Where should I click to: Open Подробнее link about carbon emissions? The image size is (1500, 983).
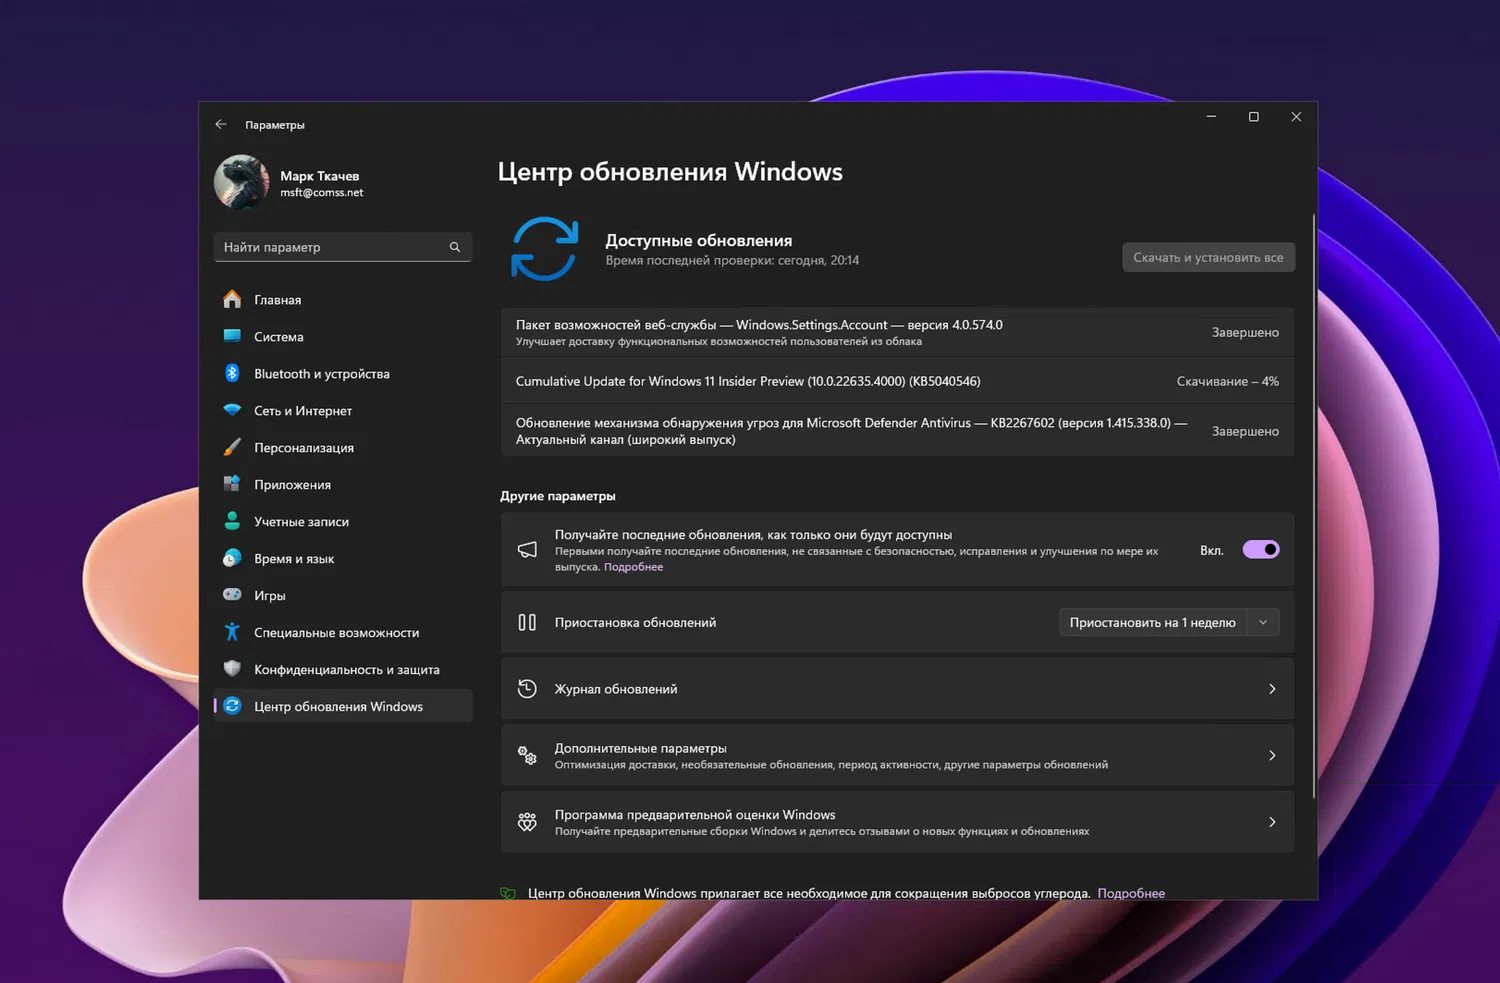[1131, 893]
